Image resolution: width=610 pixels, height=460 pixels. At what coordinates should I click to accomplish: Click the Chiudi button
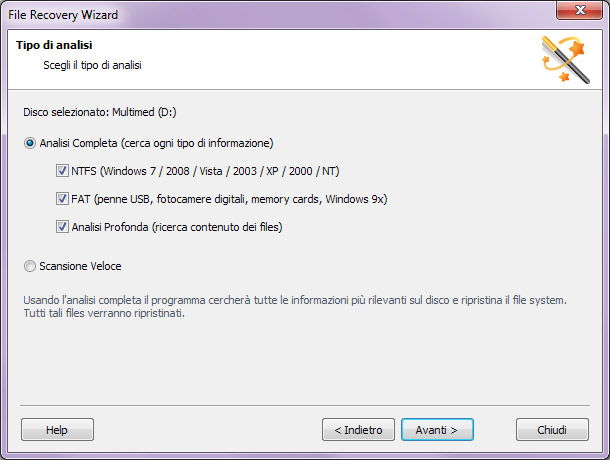click(552, 430)
